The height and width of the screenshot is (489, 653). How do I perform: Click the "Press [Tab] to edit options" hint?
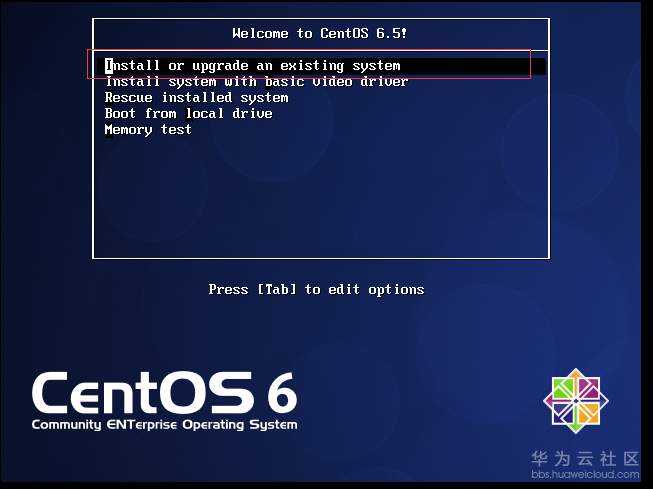coord(316,289)
